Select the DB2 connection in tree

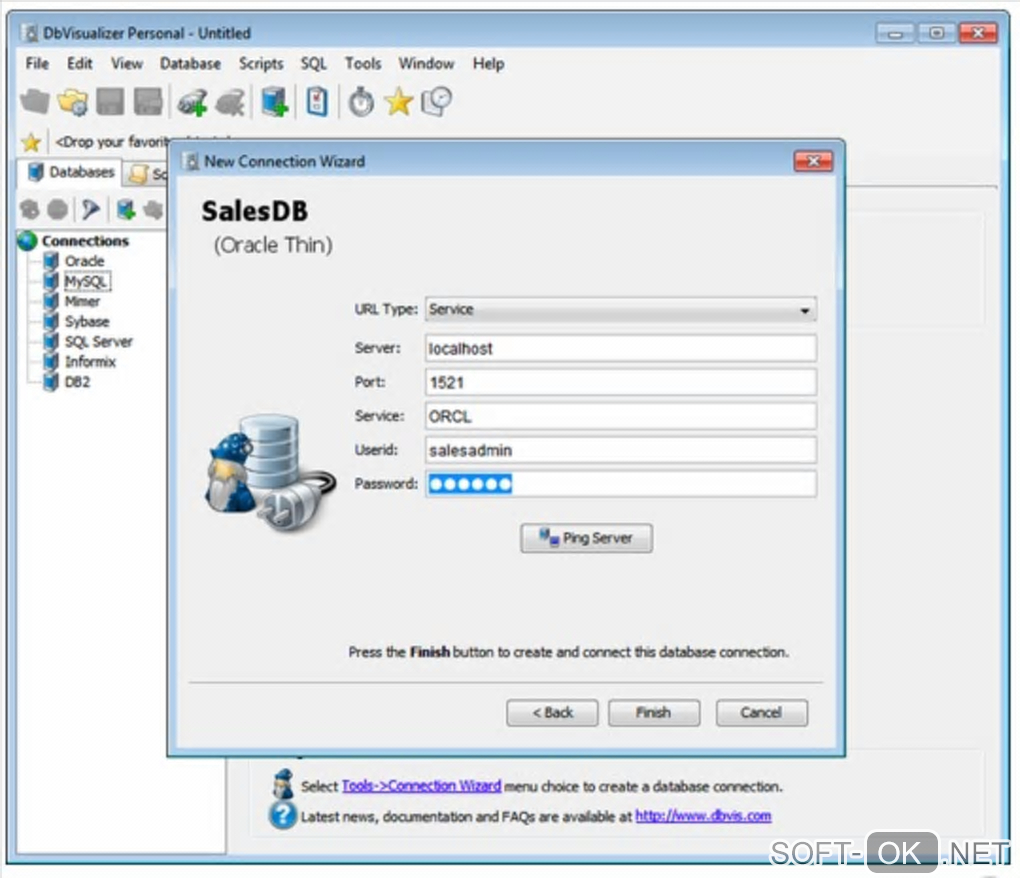click(77, 382)
